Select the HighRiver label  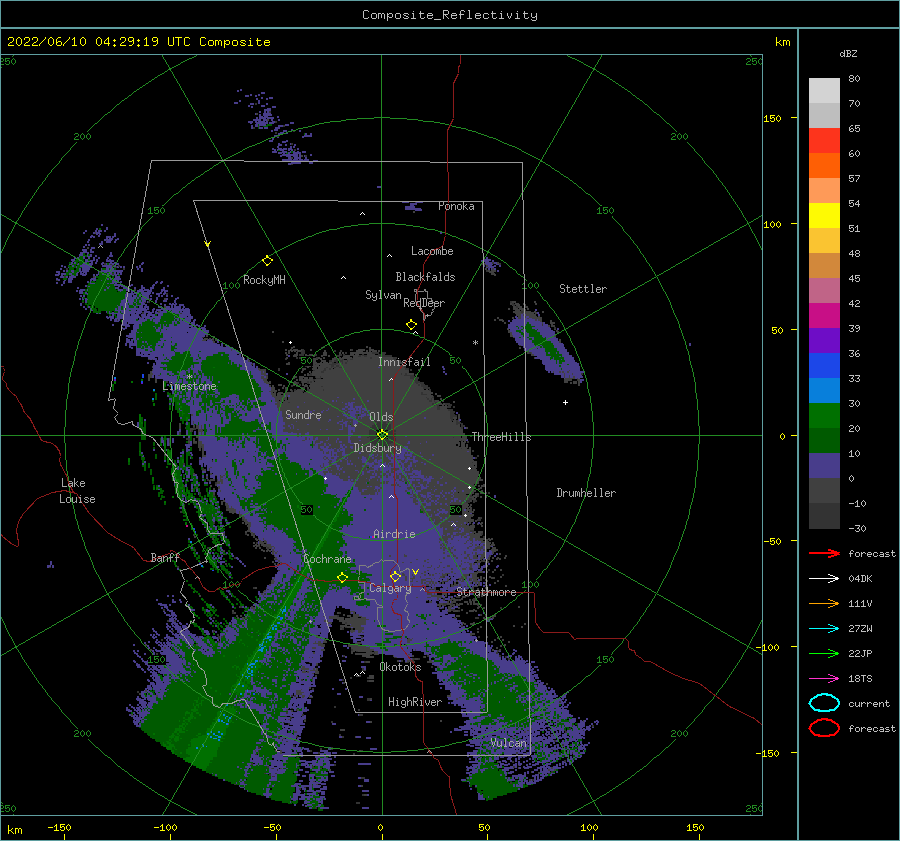[x=415, y=702]
